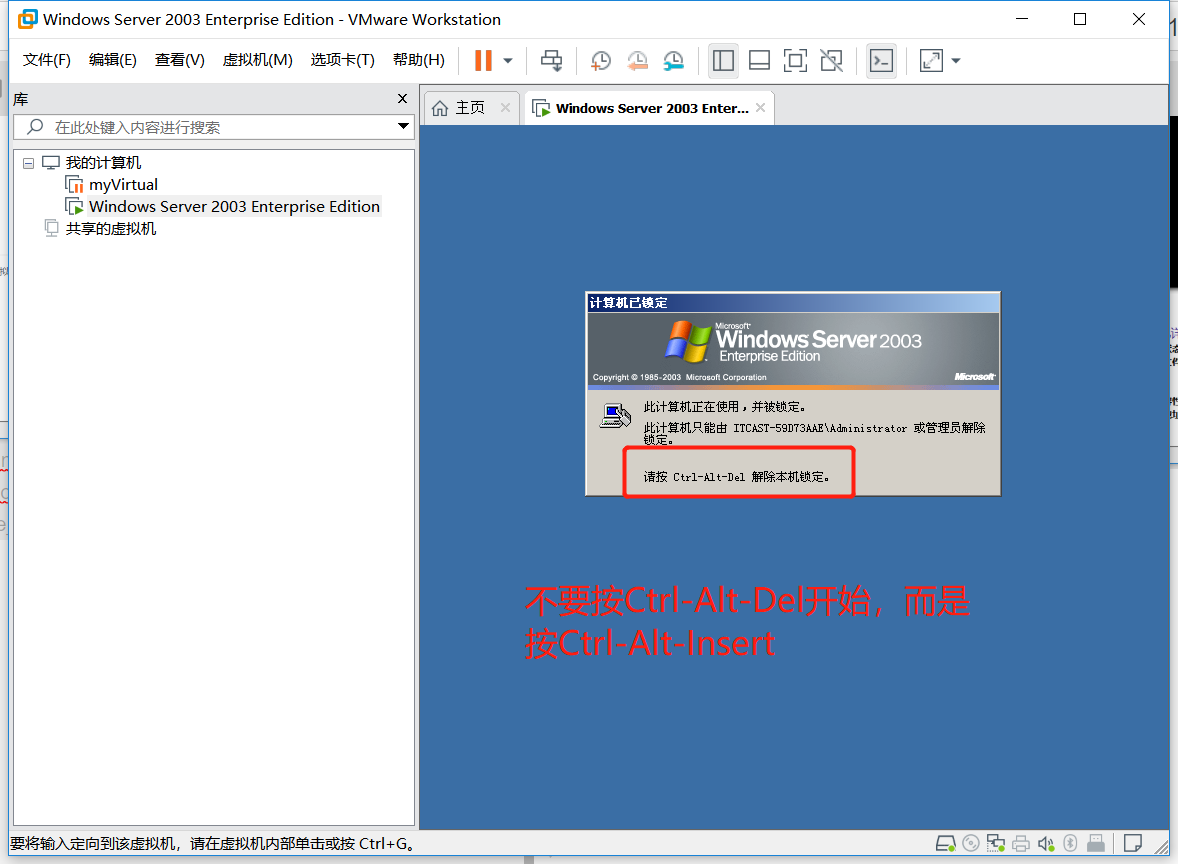Minimize the VMware Workstation window

click(x=1022, y=19)
